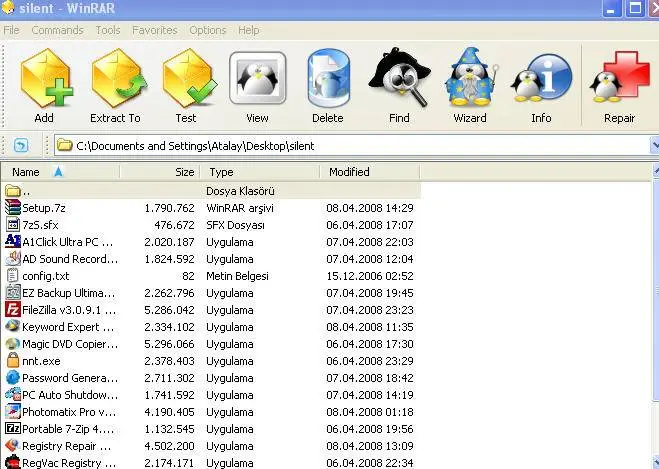Screen dimensions: 659x469
Task: Click the date 06.04.2008 19:56
Action: (370, 429)
